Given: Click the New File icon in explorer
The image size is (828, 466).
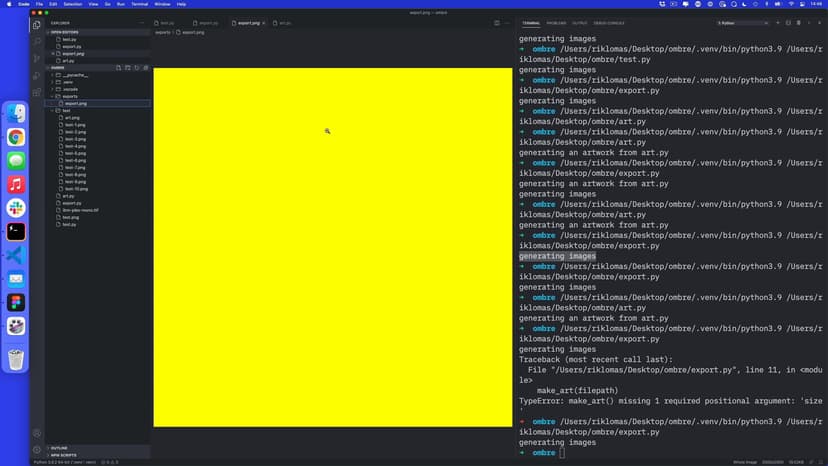Looking at the screenshot, I should (x=118, y=68).
